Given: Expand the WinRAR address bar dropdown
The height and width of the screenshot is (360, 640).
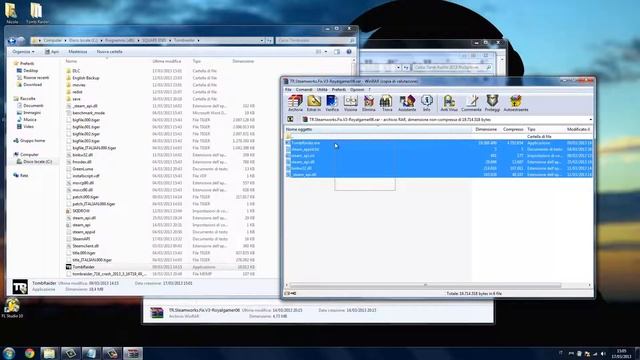Looking at the screenshot, I should (591, 120).
